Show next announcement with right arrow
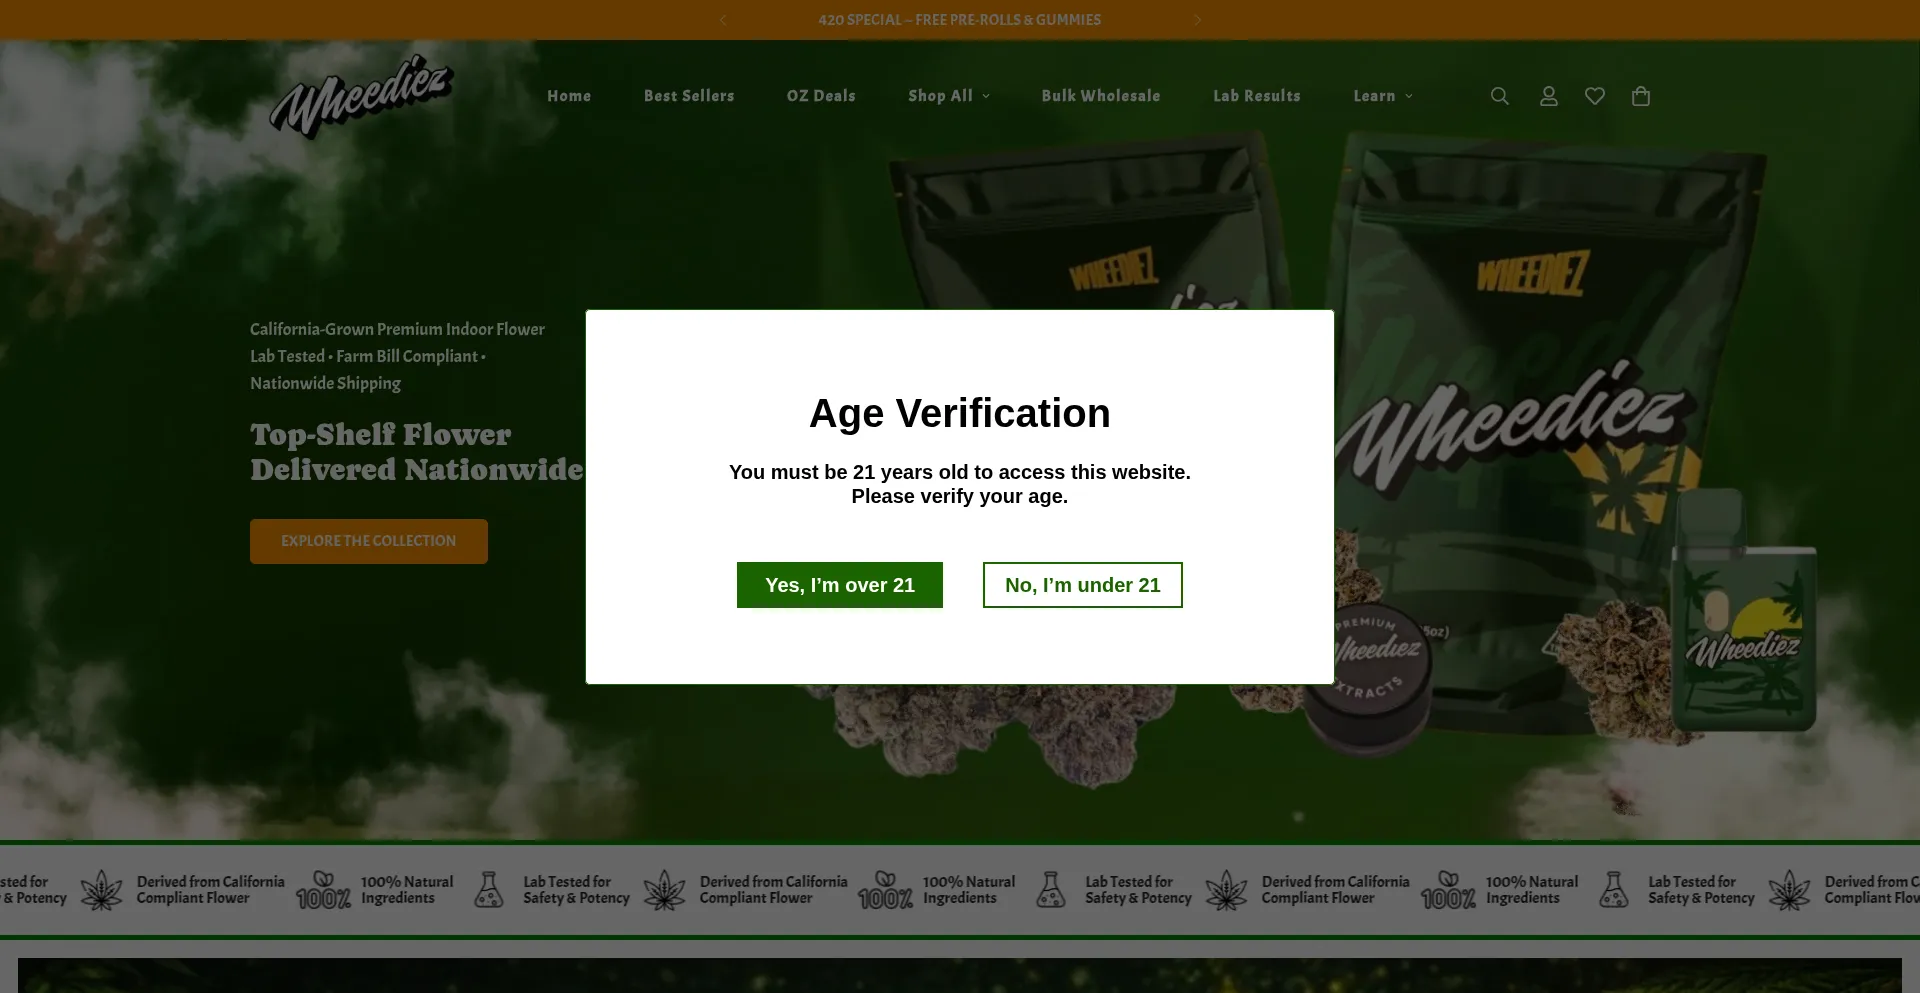The height and width of the screenshot is (993, 1920). click(x=1197, y=20)
